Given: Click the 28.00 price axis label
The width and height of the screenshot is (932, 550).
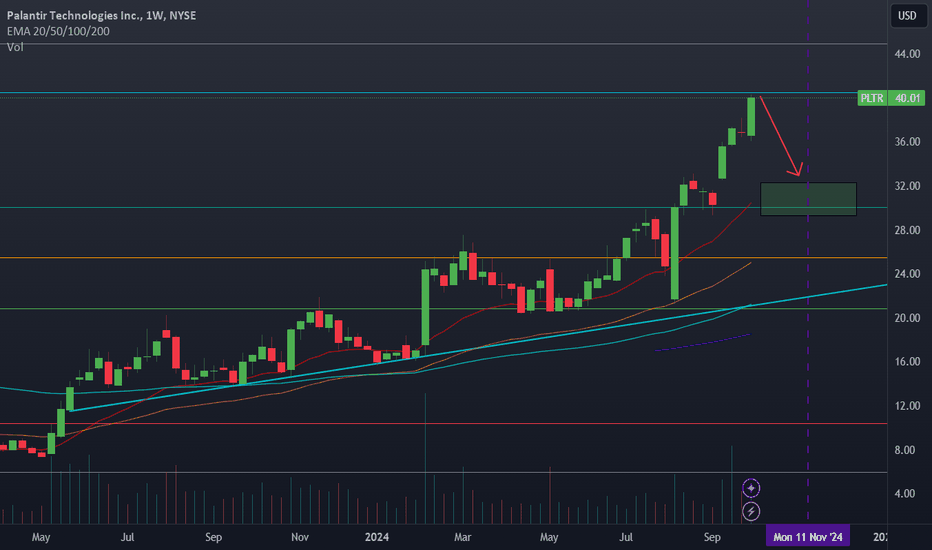Looking at the screenshot, I should [907, 230].
